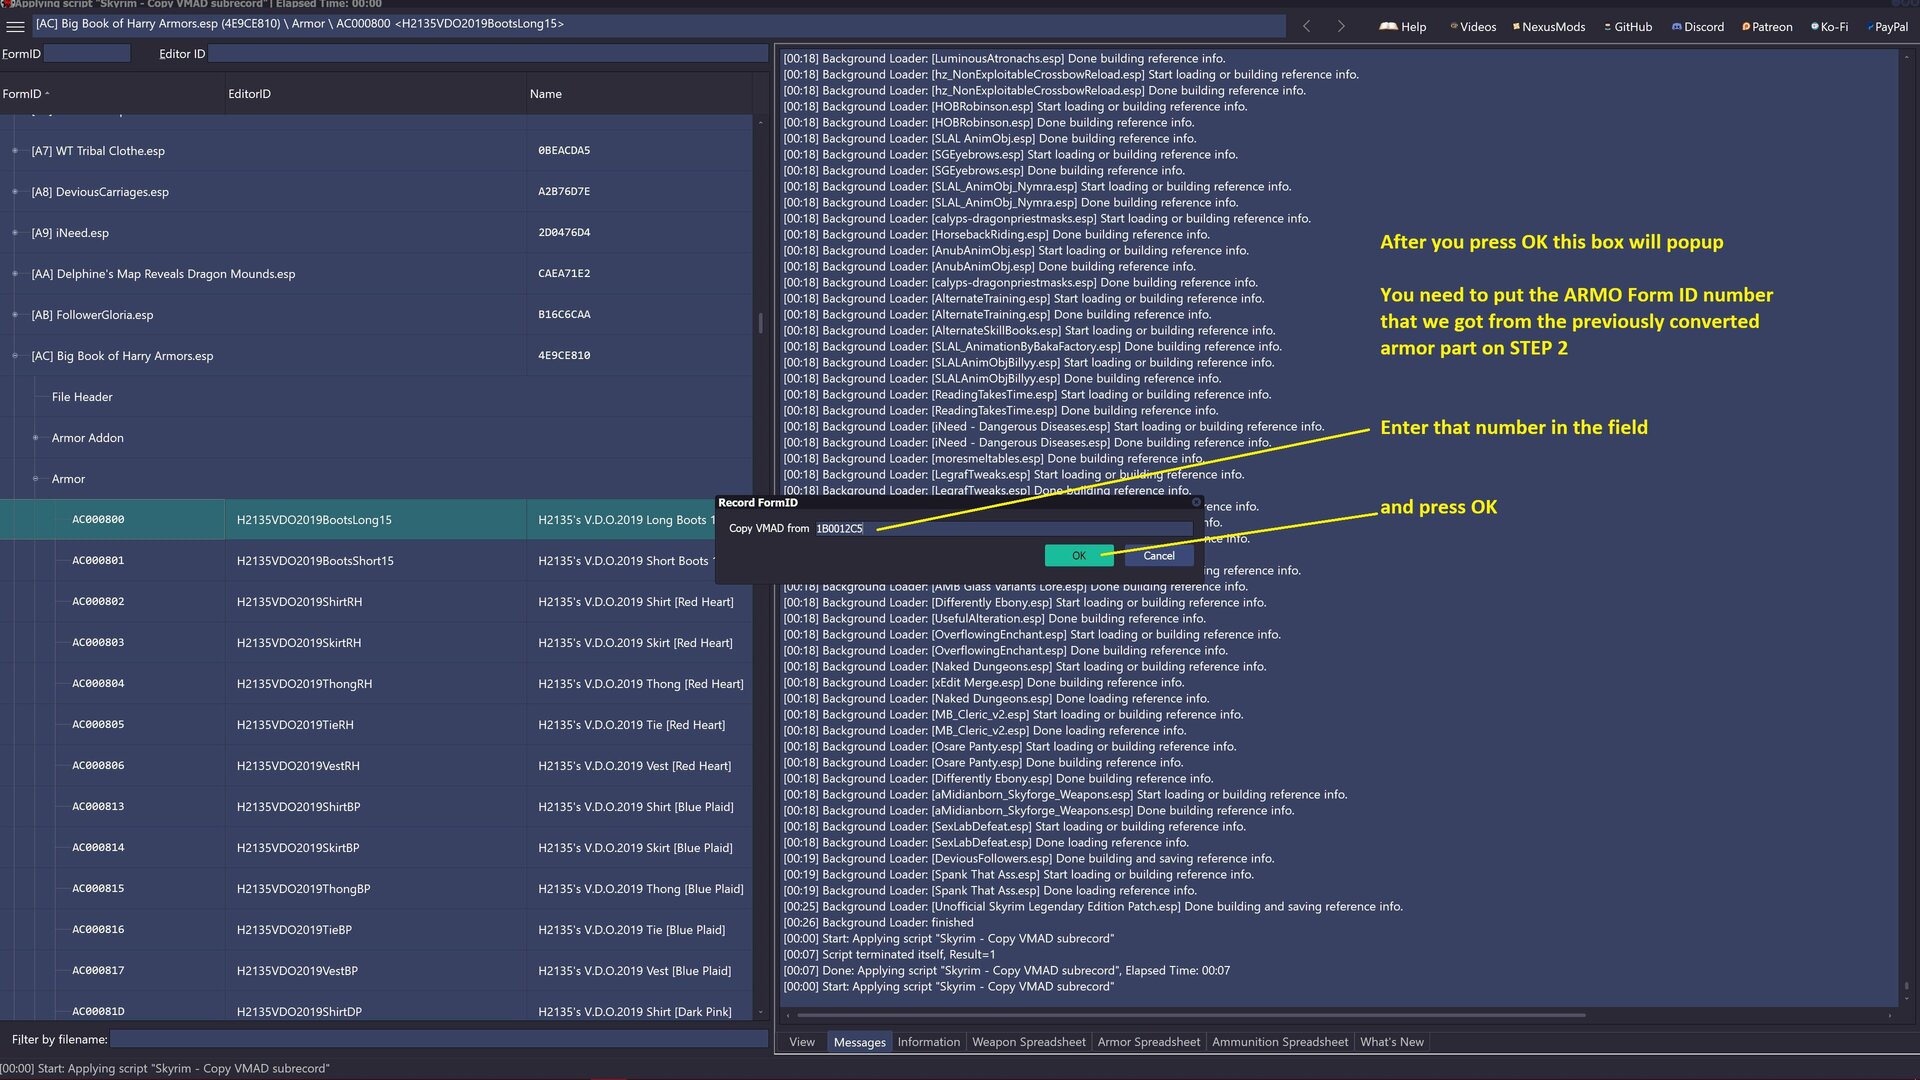The image size is (1920, 1080).
Task: Expand Delphine's Map Reveals Dragon Mounds.esp node
Action: point(15,274)
